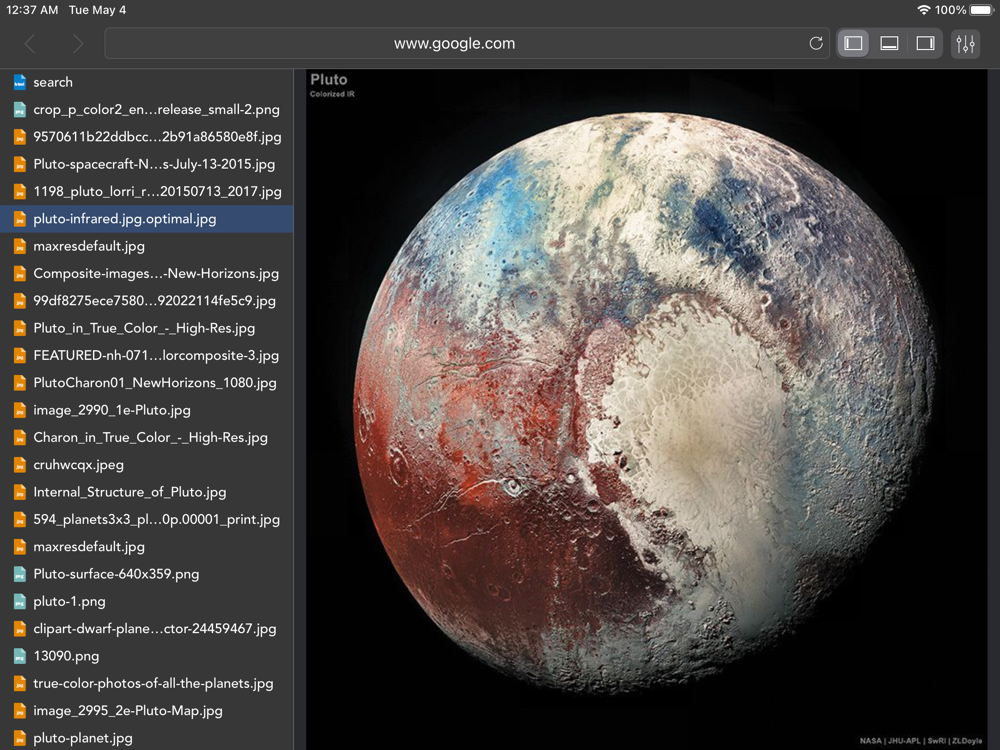The width and height of the screenshot is (1000, 750).
Task: Click the PNG icon beside pluto-1.png
Action: pyautogui.click(x=19, y=602)
